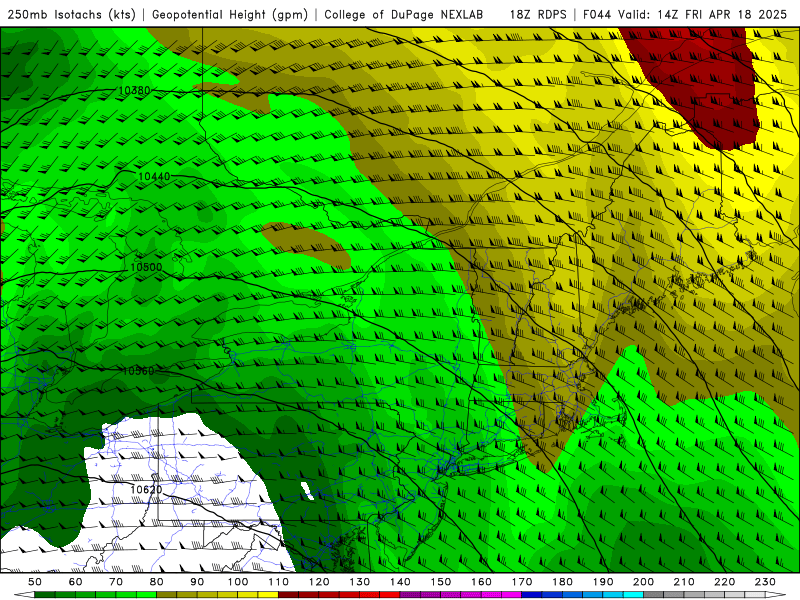Click the legend value 110
The width and height of the screenshot is (800, 600).
tap(279, 582)
